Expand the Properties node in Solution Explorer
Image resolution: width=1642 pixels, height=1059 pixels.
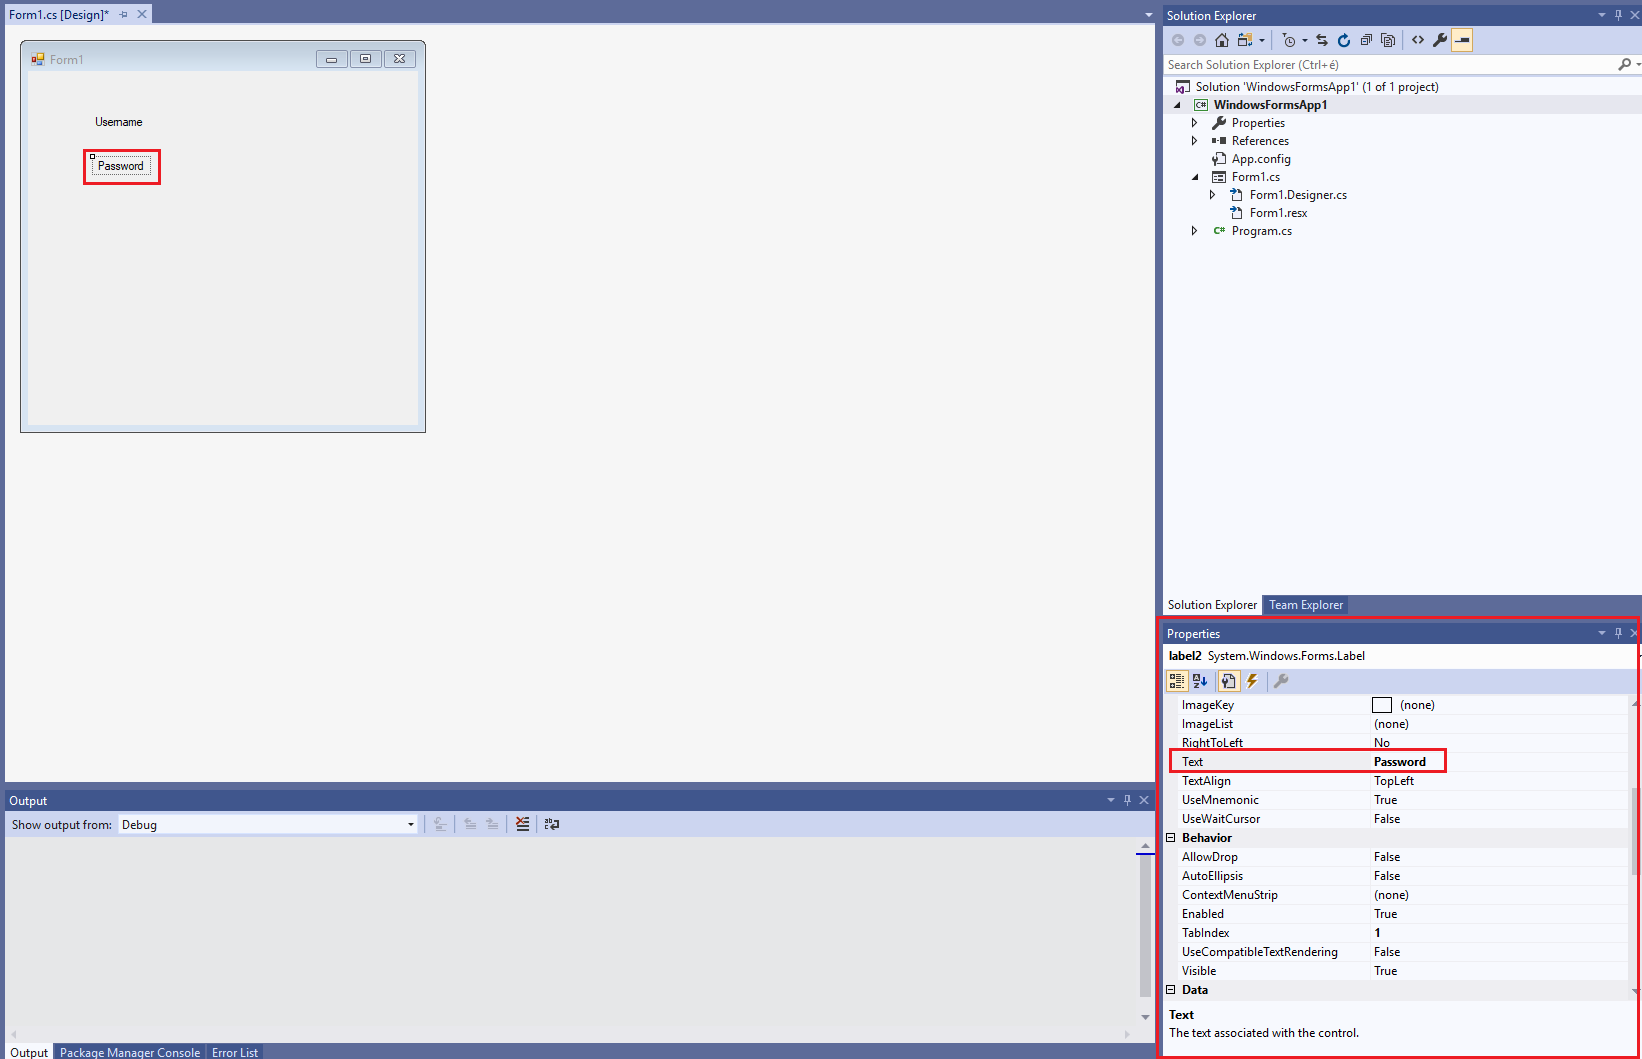(x=1194, y=123)
